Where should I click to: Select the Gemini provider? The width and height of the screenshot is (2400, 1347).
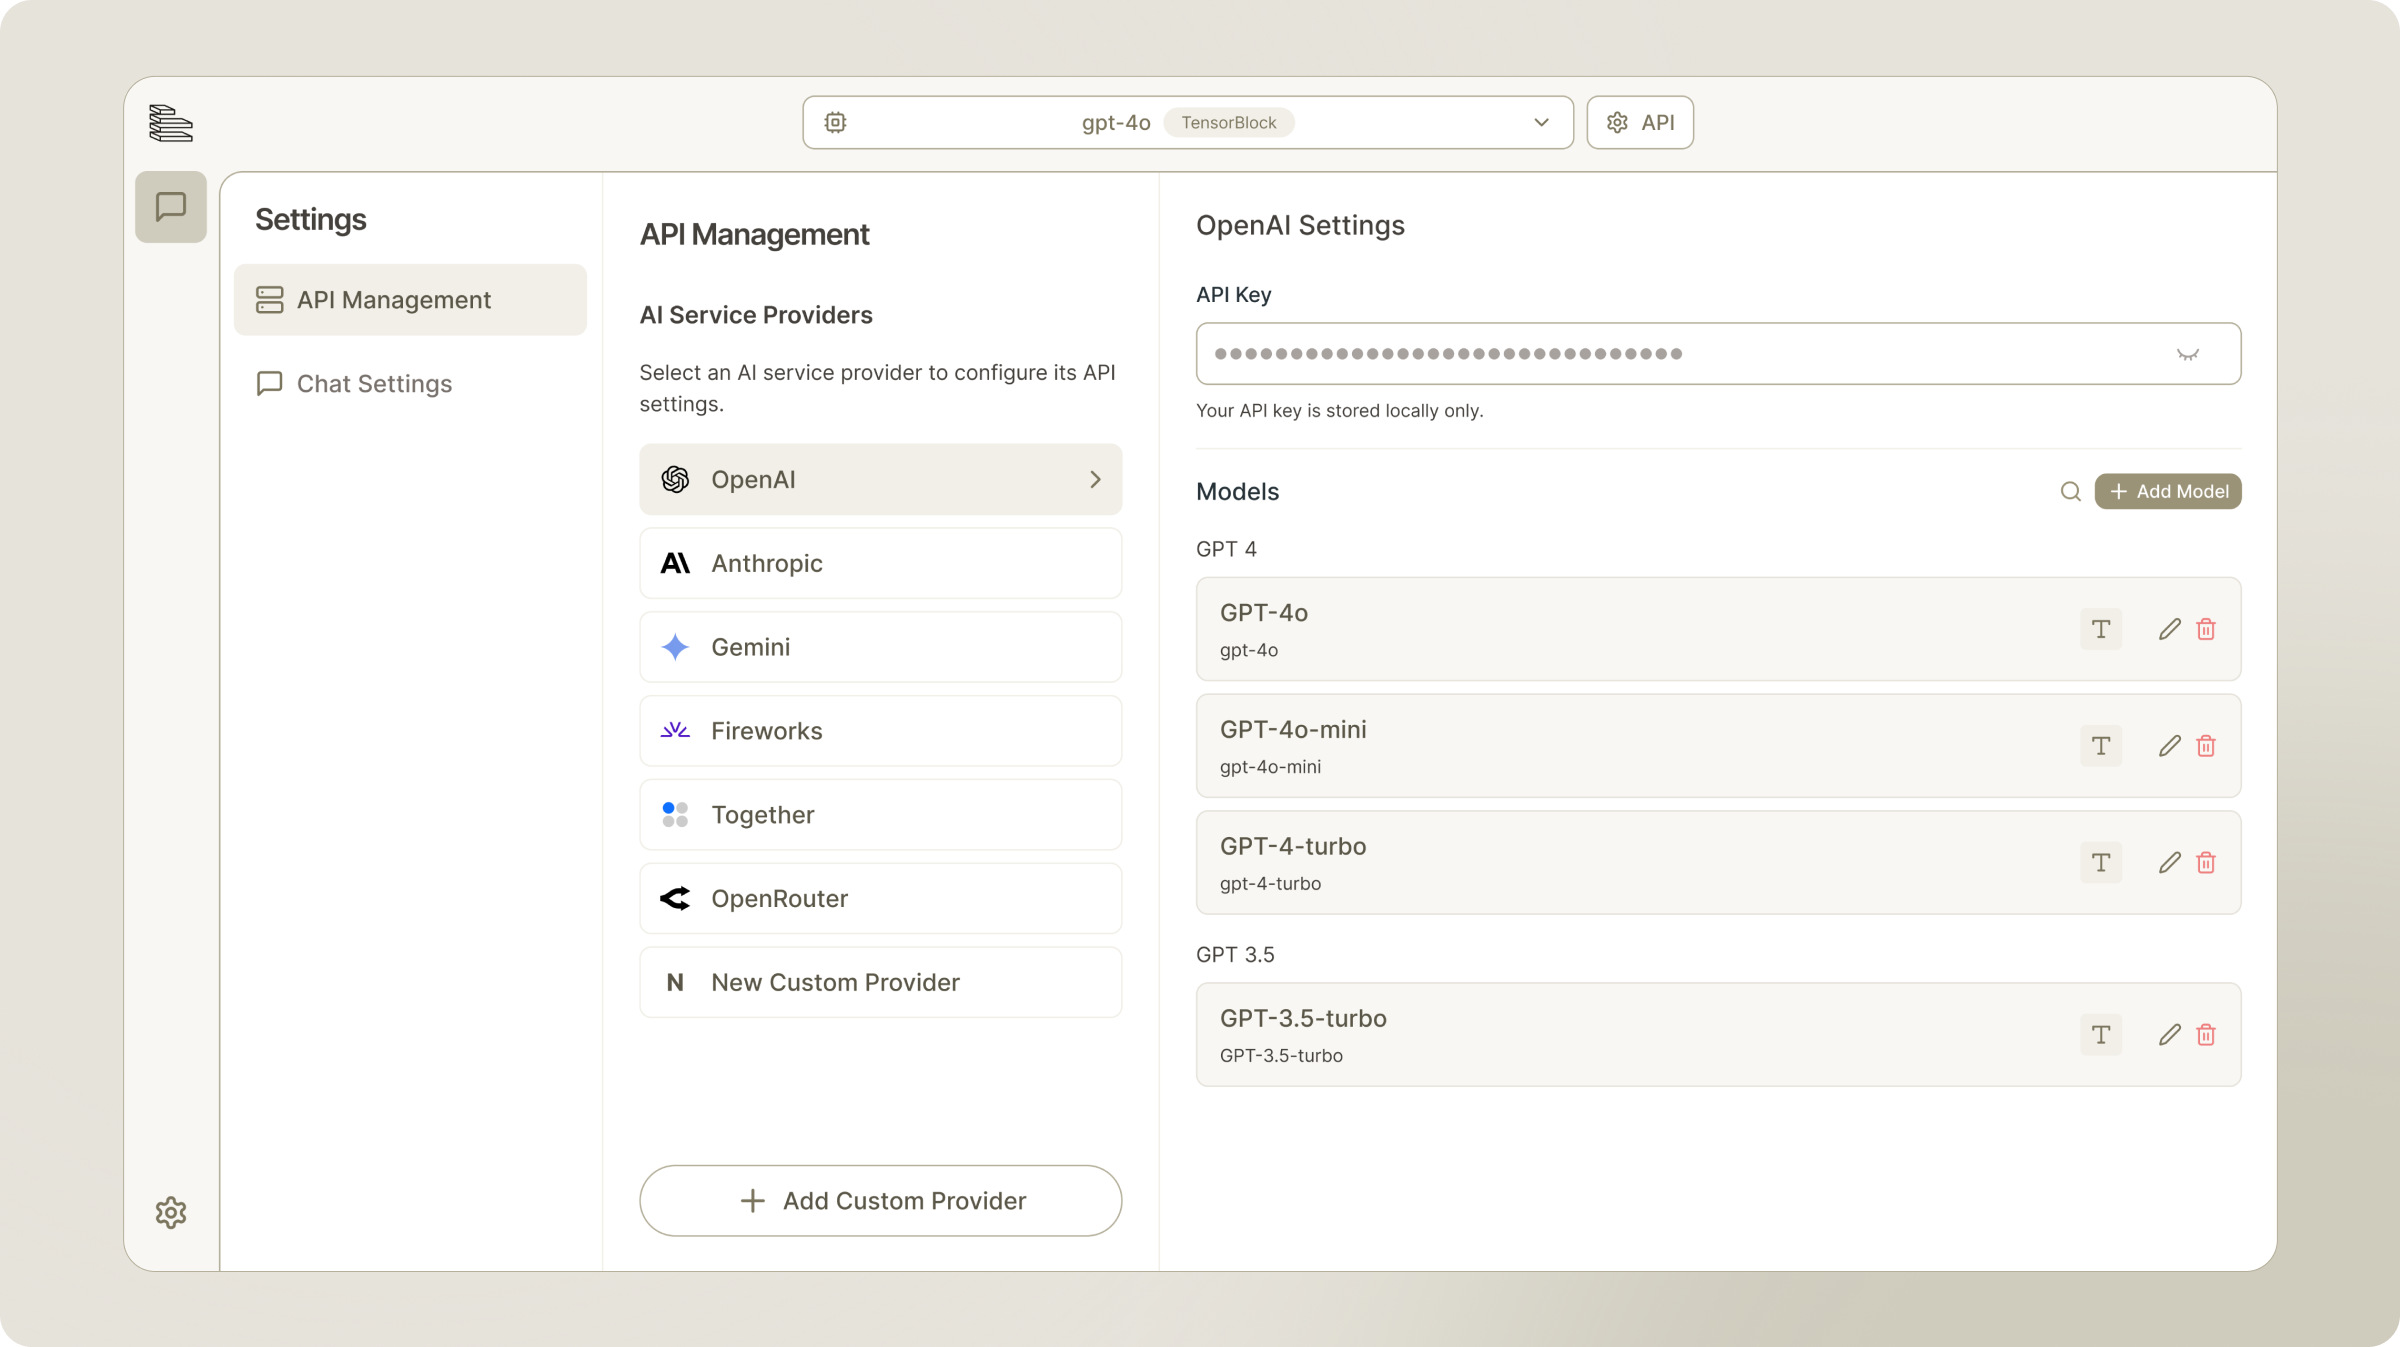pyautogui.click(x=880, y=647)
